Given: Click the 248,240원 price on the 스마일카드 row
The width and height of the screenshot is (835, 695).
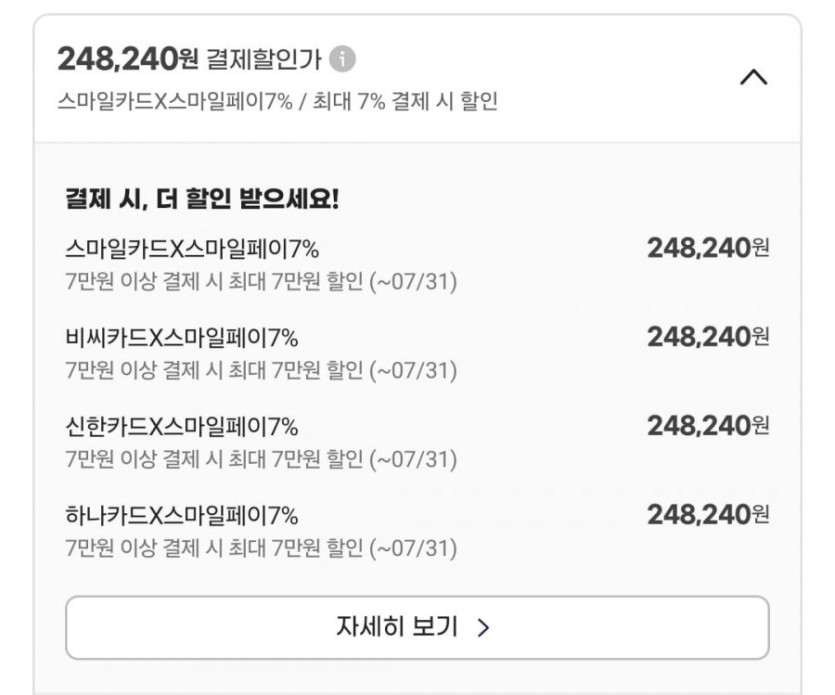Looking at the screenshot, I should [708, 248].
